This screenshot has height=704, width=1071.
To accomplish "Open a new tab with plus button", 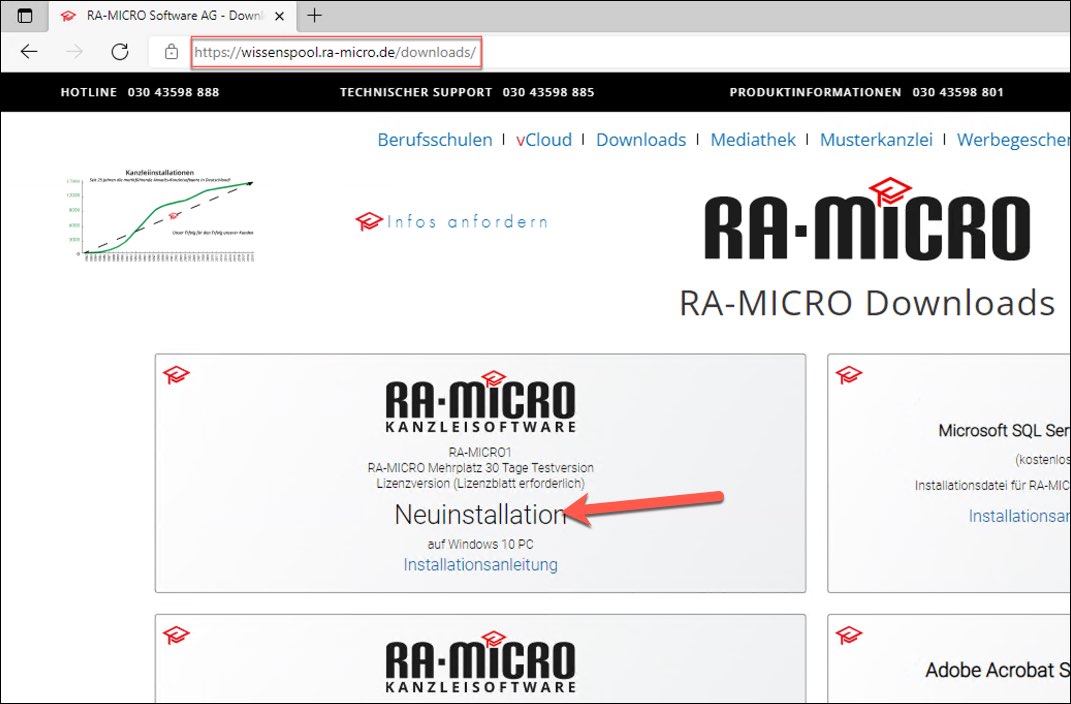I will point(314,15).
